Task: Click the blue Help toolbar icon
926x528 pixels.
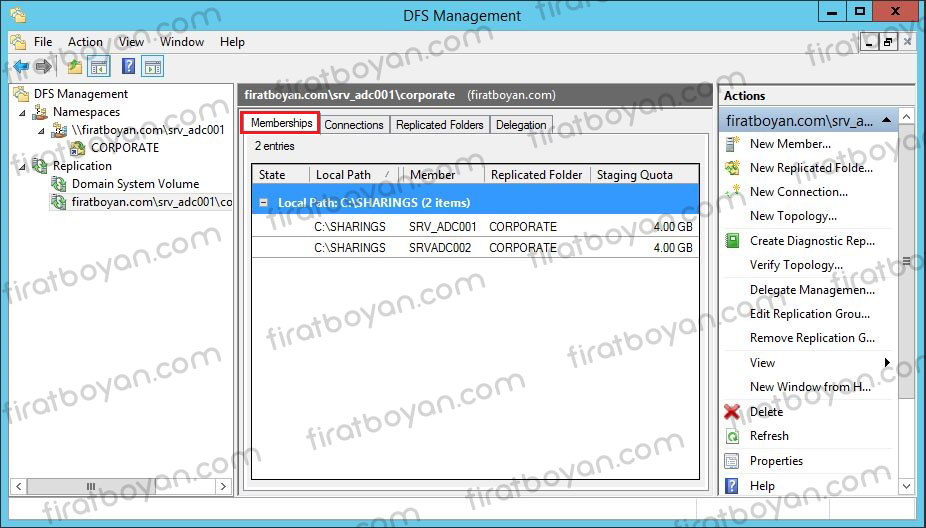Action: [x=128, y=66]
